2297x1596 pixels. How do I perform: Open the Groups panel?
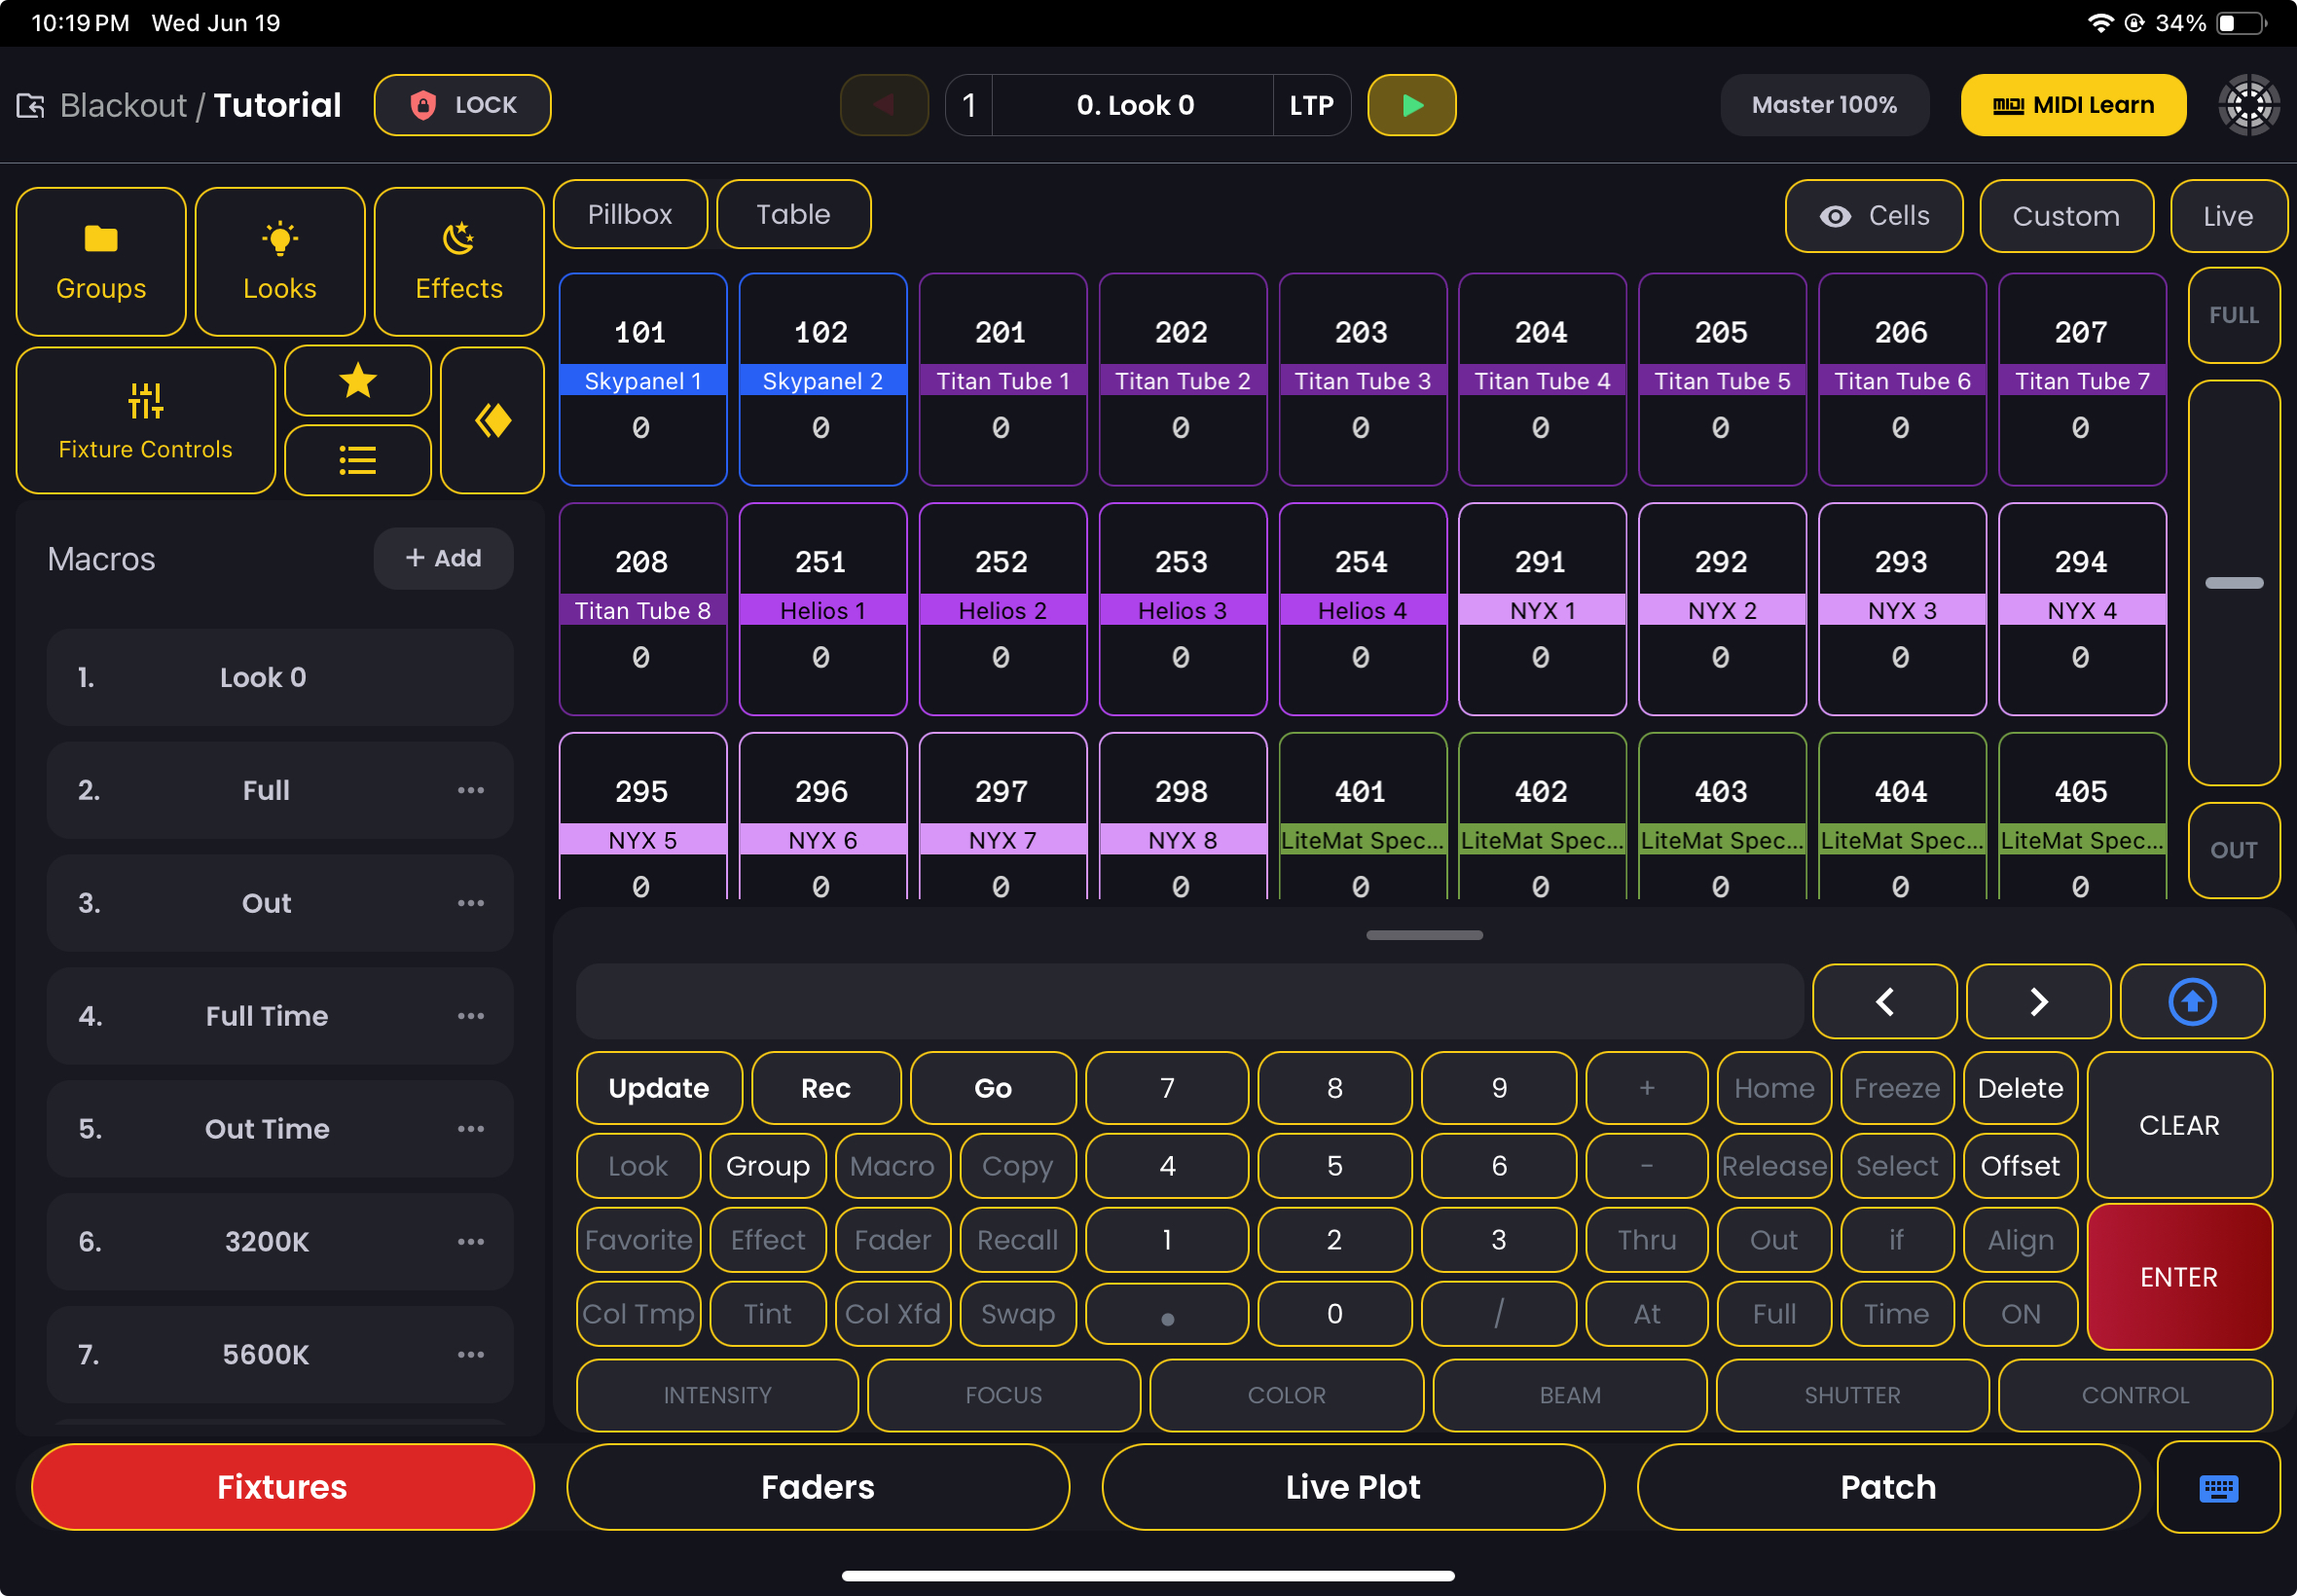(x=100, y=260)
